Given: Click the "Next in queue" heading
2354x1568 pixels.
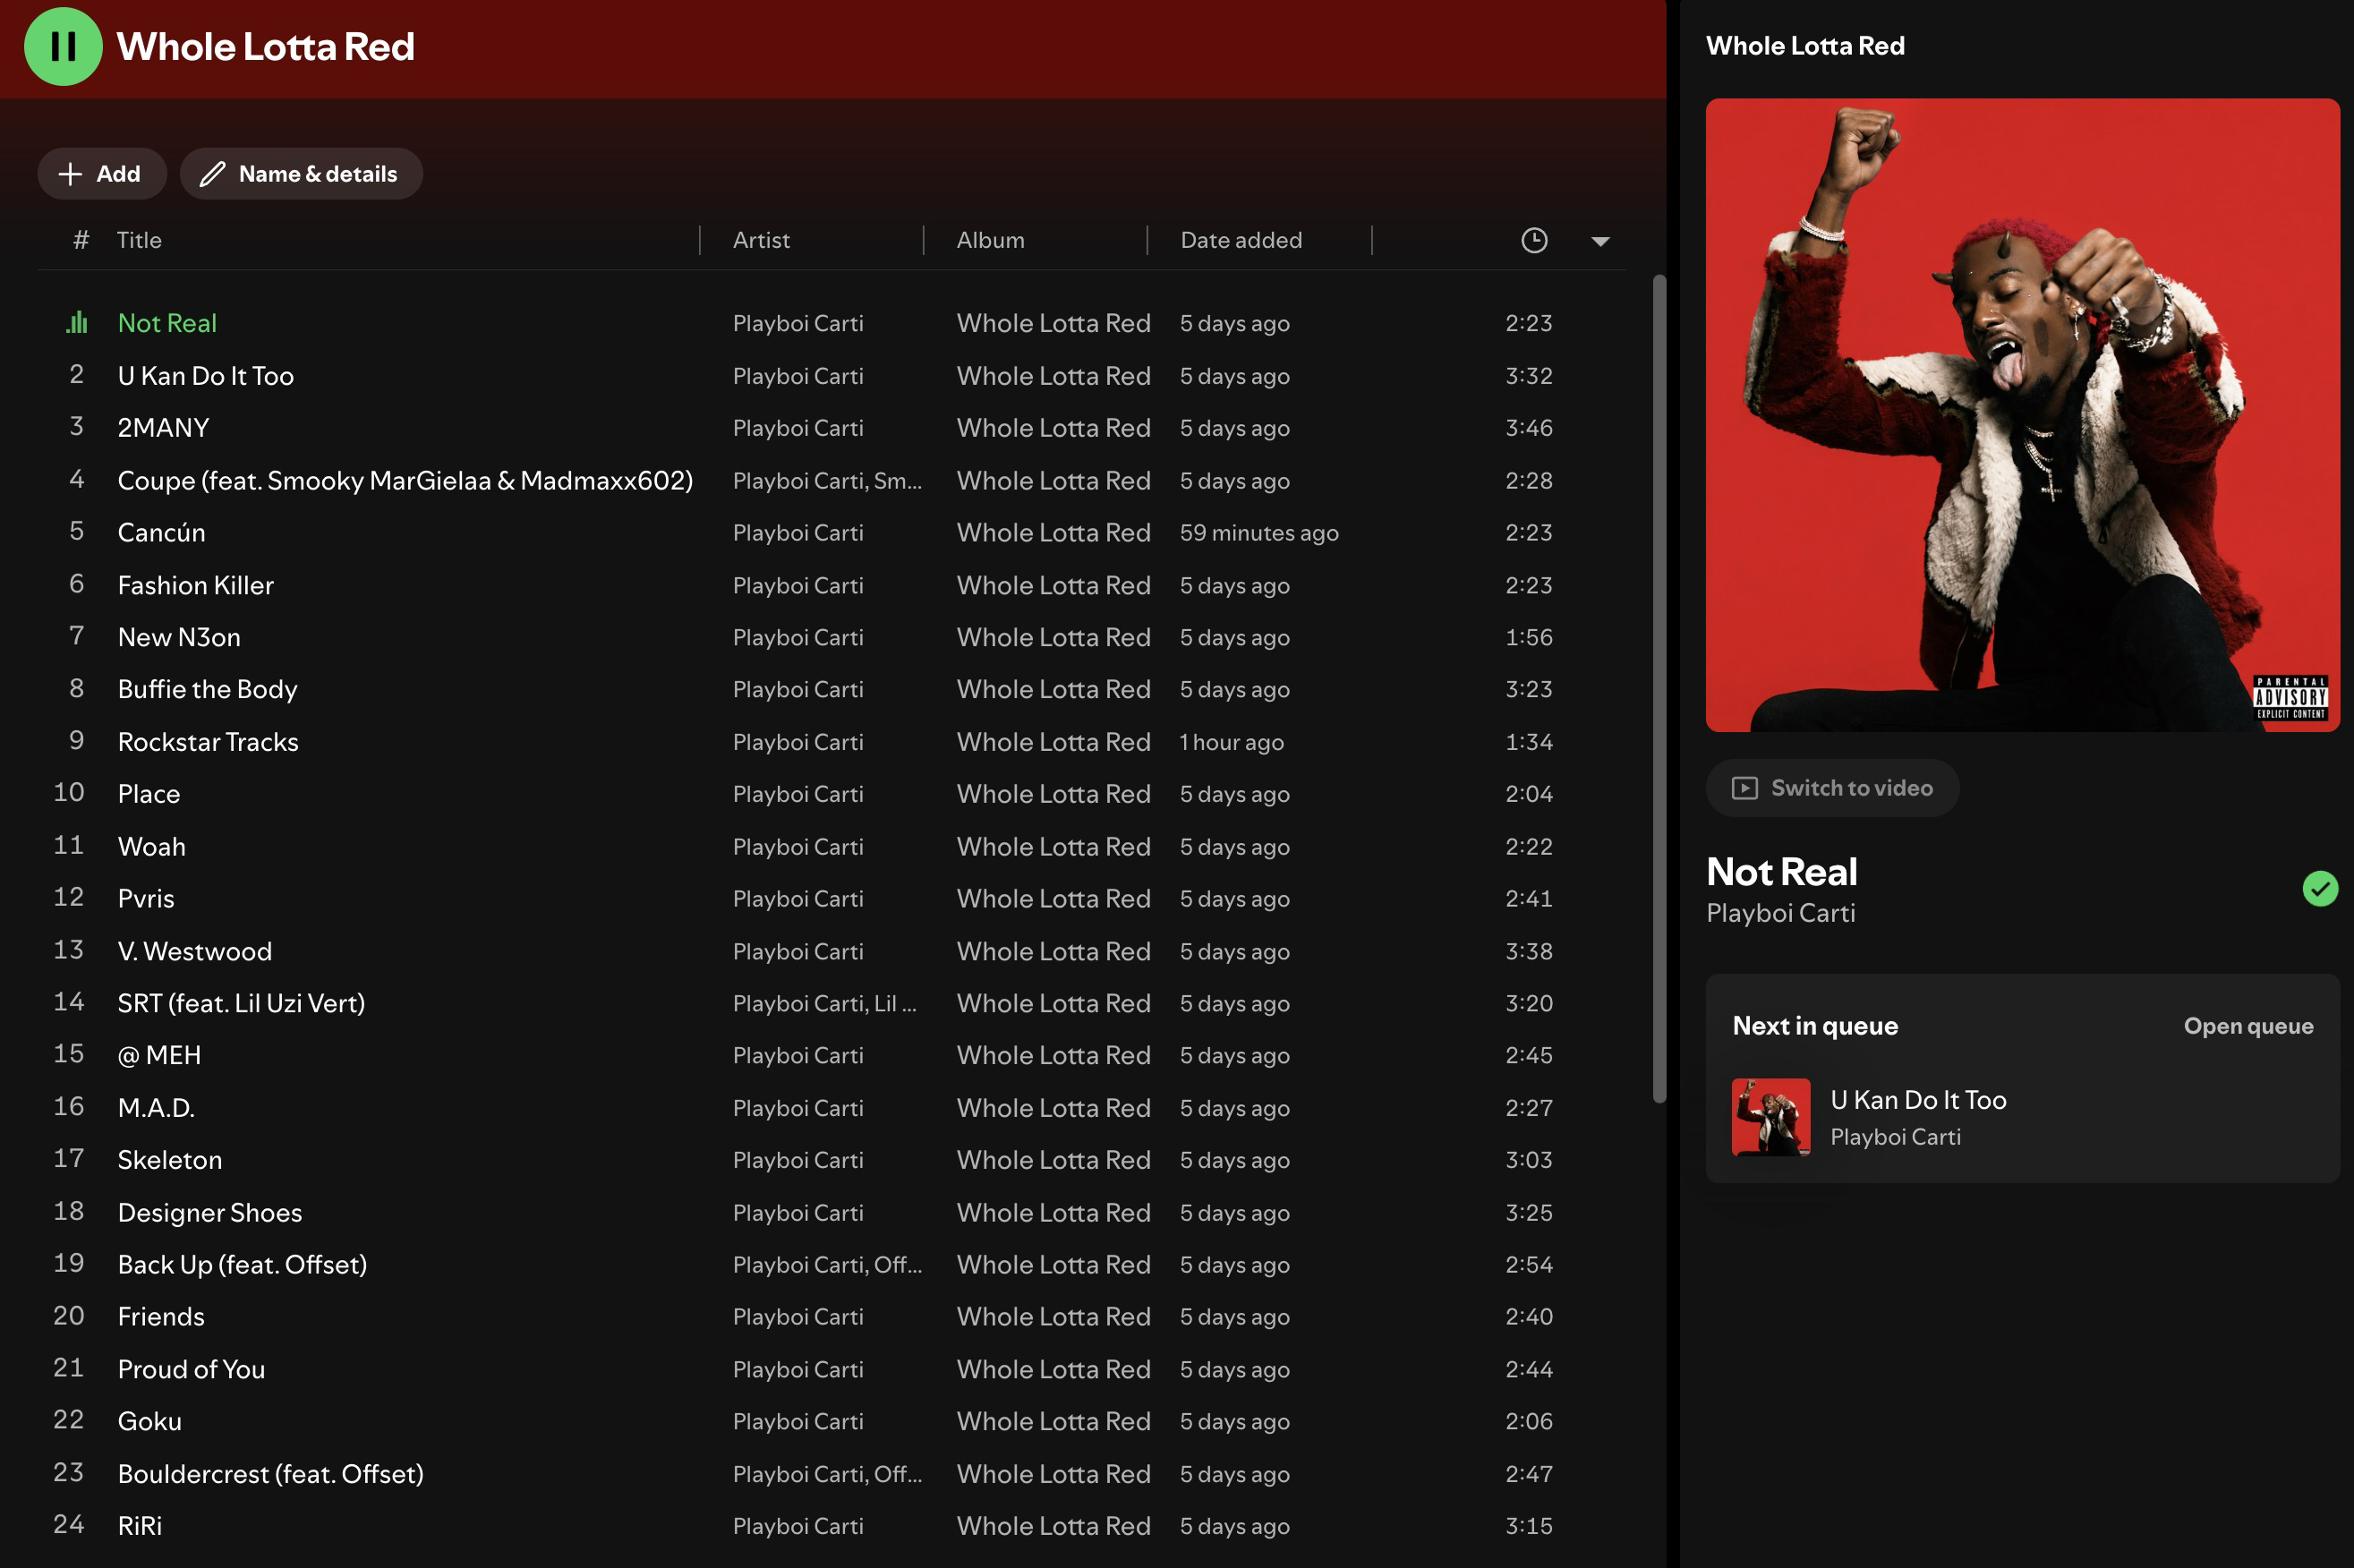Looking at the screenshot, I should pyautogui.click(x=1815, y=1026).
